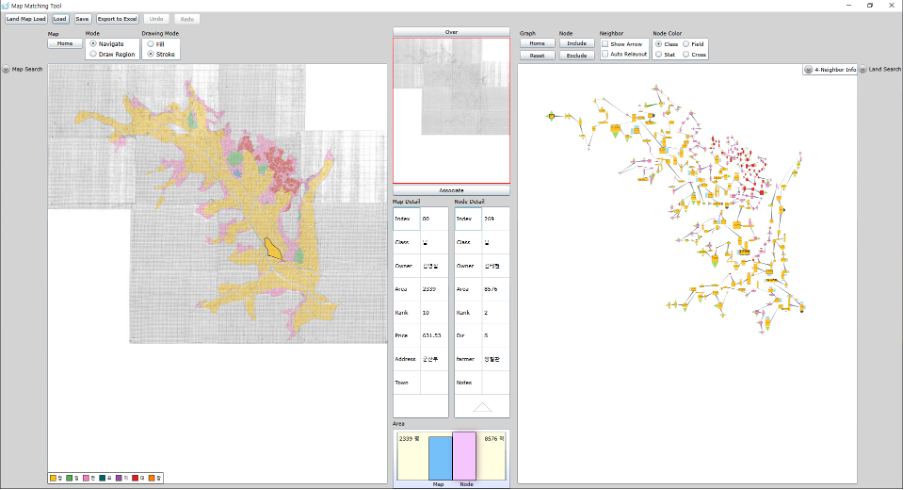Click the Node Include button
904x490 pixels.
coord(577,43)
